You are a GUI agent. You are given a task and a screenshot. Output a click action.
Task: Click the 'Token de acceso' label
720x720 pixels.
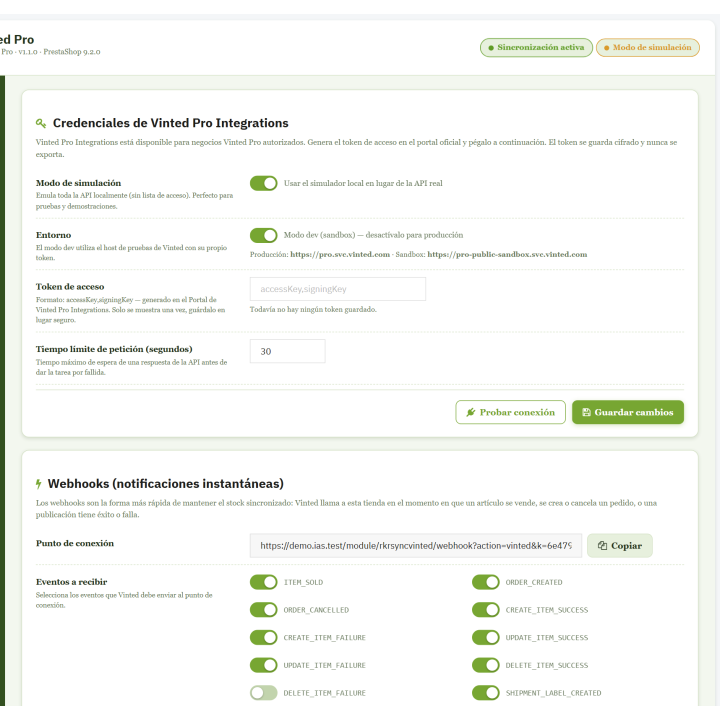(x=70, y=287)
